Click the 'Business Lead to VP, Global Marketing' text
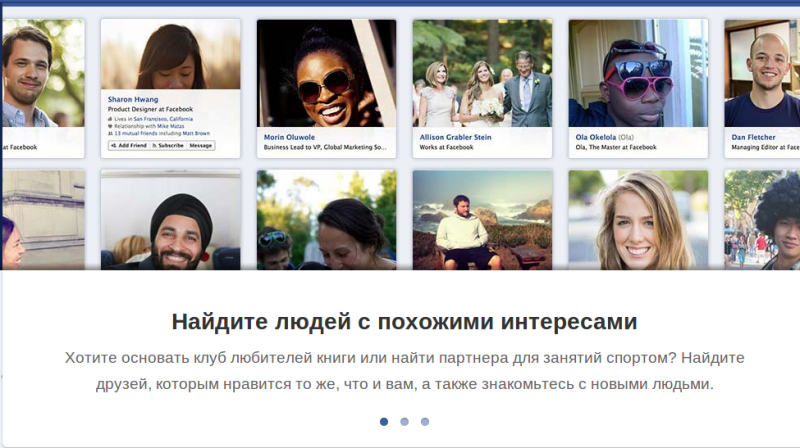 click(x=325, y=147)
